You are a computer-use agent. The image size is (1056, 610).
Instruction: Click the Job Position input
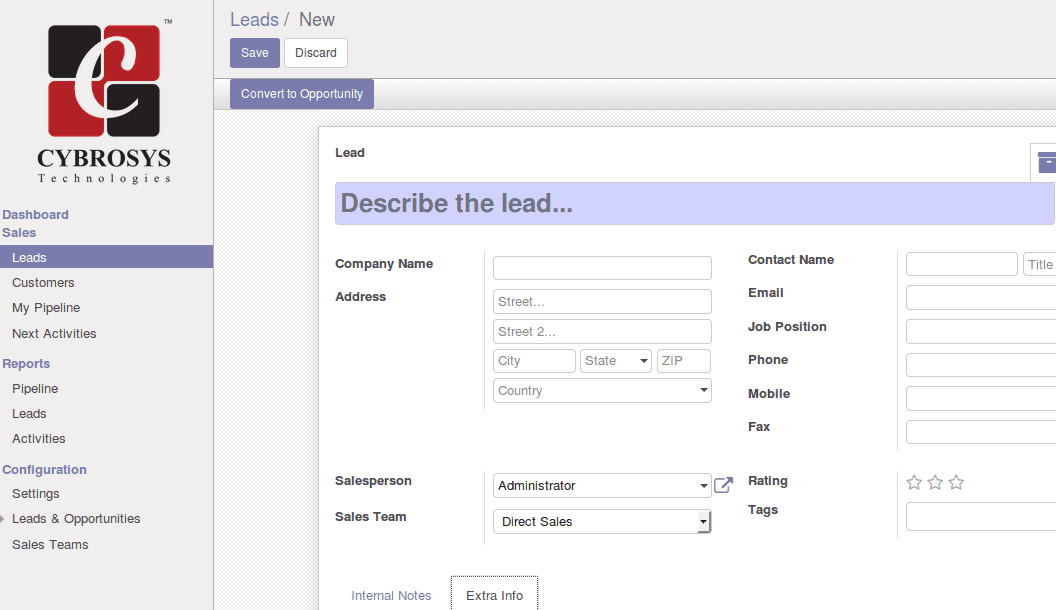point(981,331)
